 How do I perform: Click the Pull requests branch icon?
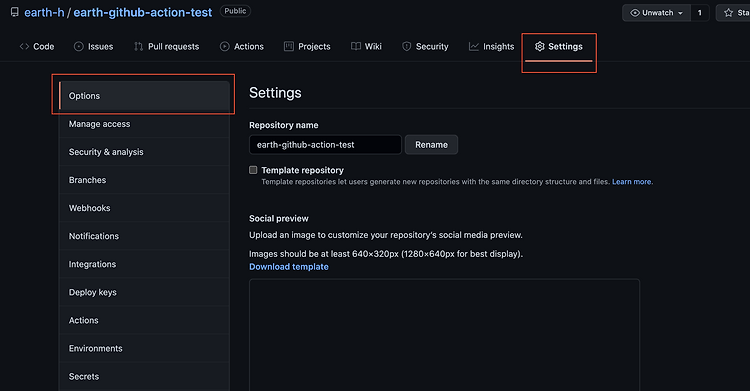[139, 46]
